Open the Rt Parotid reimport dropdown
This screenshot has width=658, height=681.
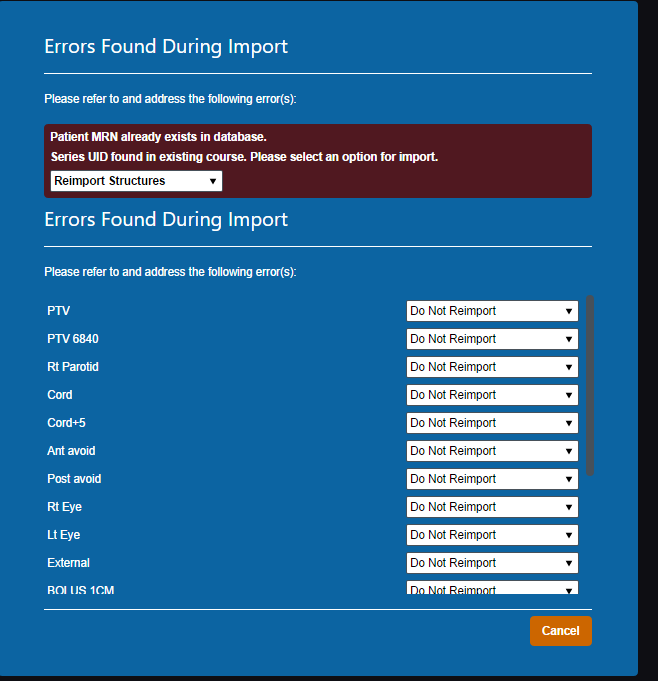pos(492,367)
